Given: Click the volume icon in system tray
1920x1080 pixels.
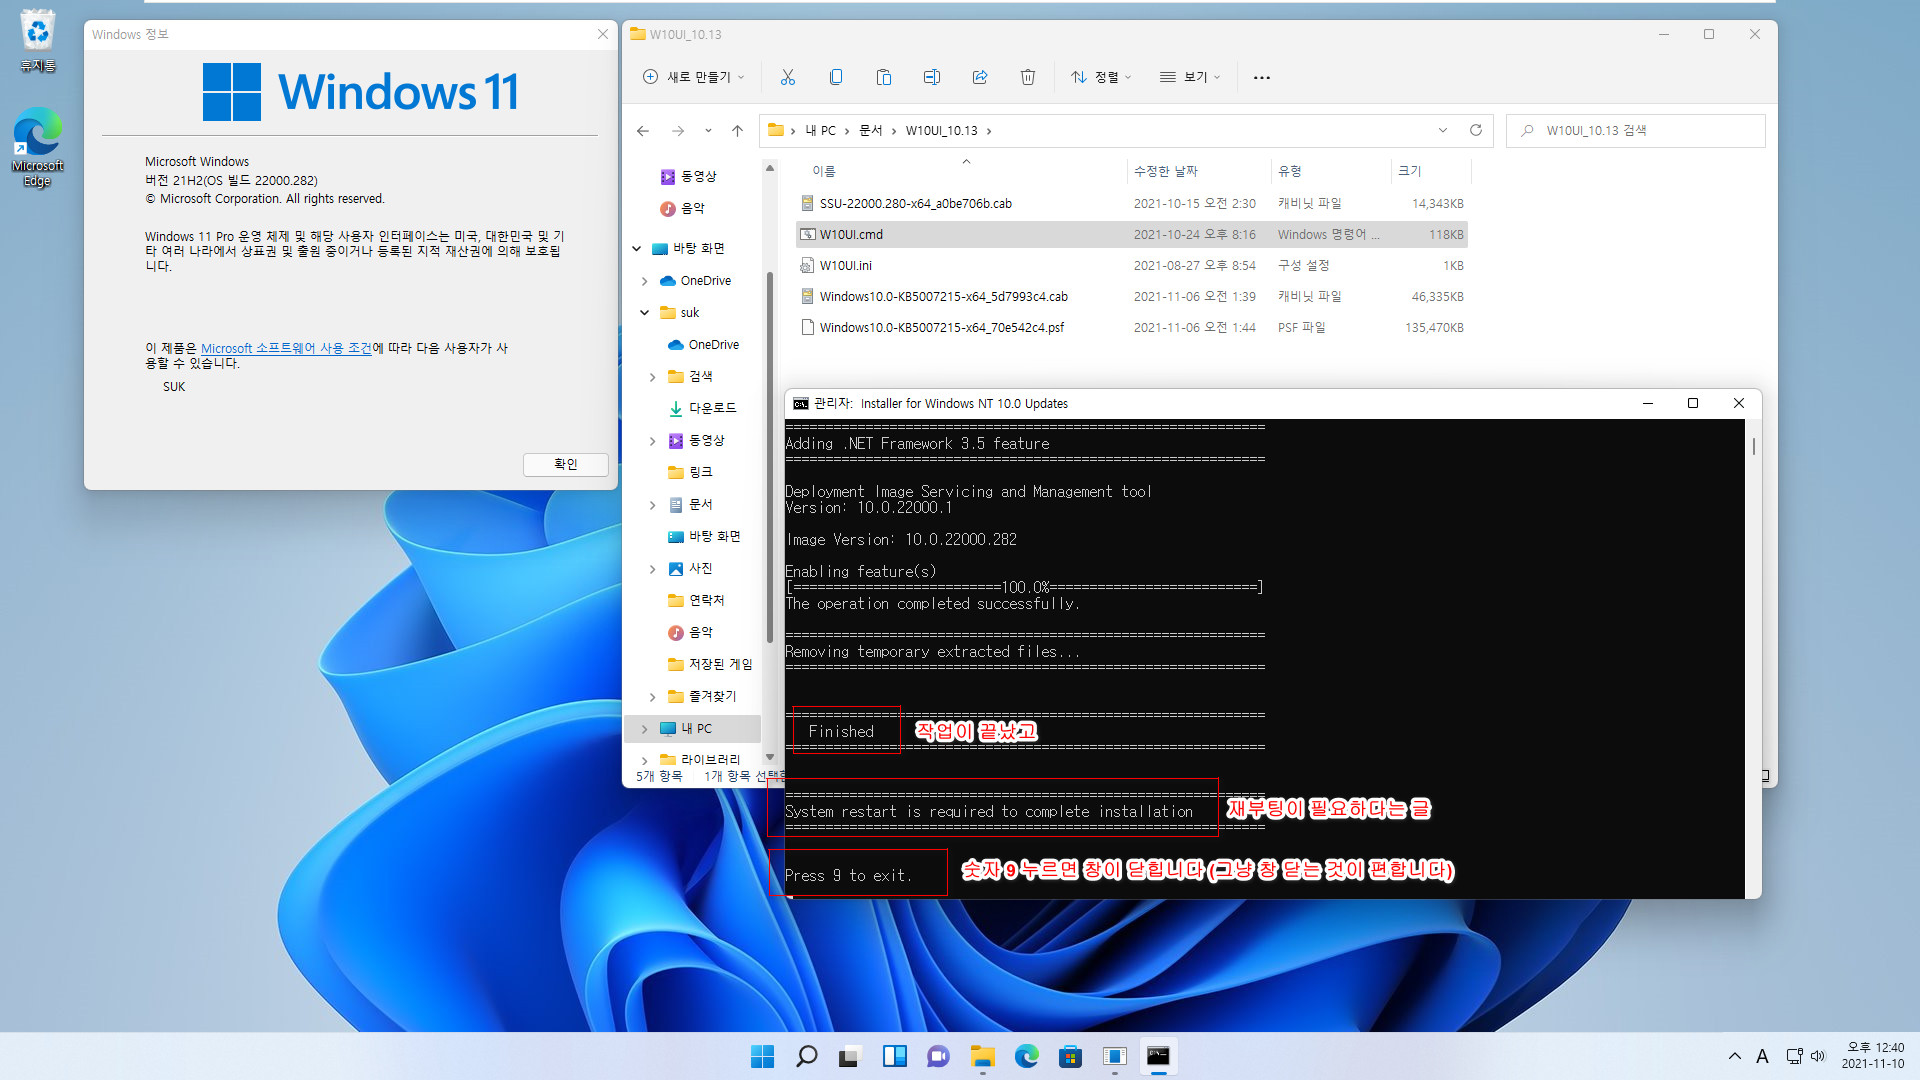Looking at the screenshot, I should point(1818,1056).
